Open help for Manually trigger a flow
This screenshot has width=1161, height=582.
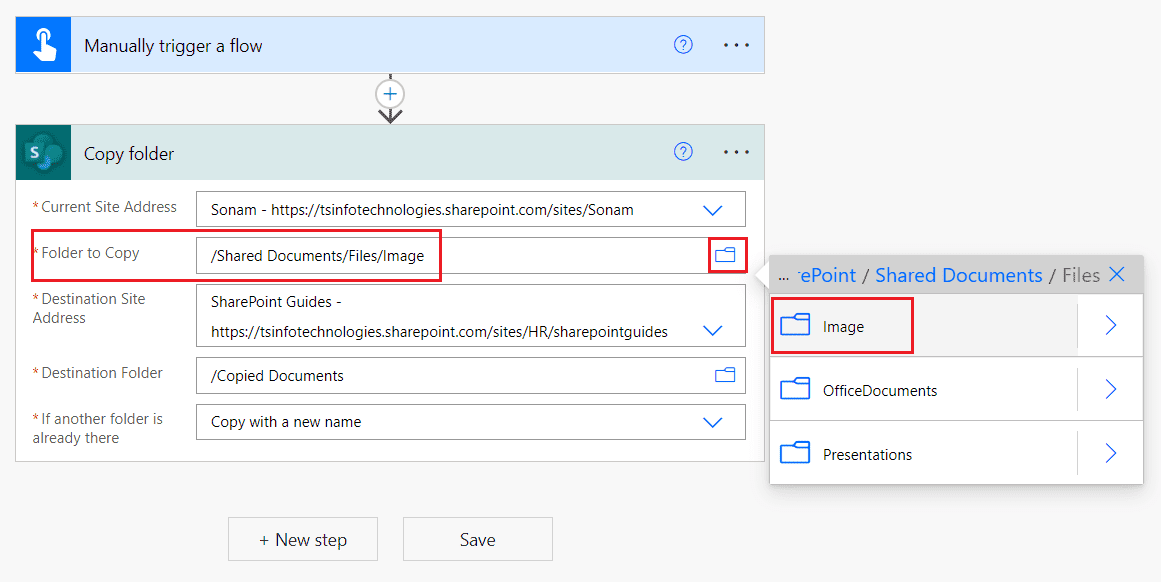click(683, 44)
